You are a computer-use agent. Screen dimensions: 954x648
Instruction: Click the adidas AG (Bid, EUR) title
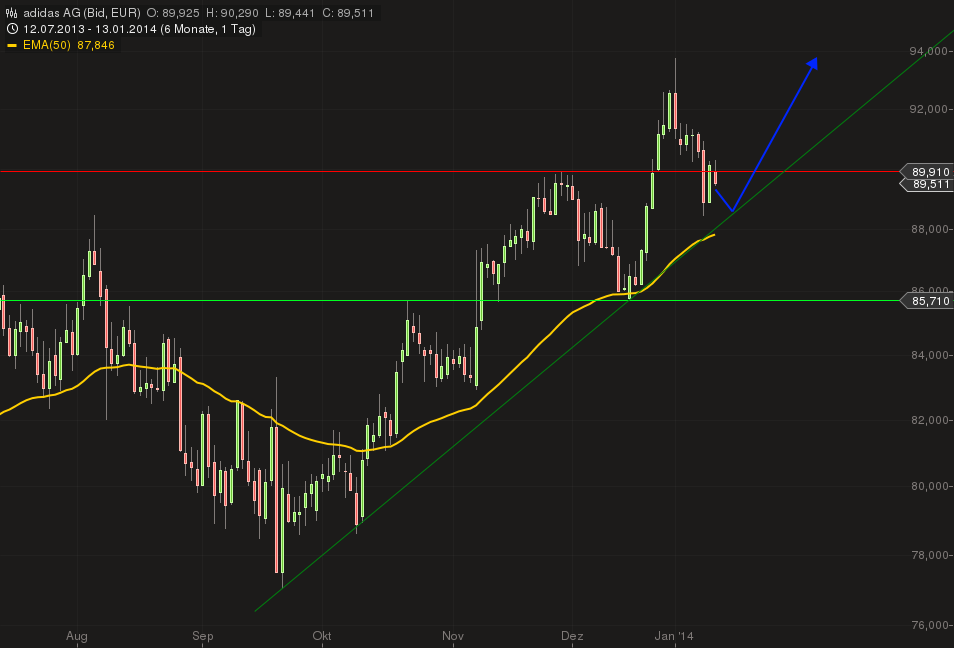(x=82, y=13)
